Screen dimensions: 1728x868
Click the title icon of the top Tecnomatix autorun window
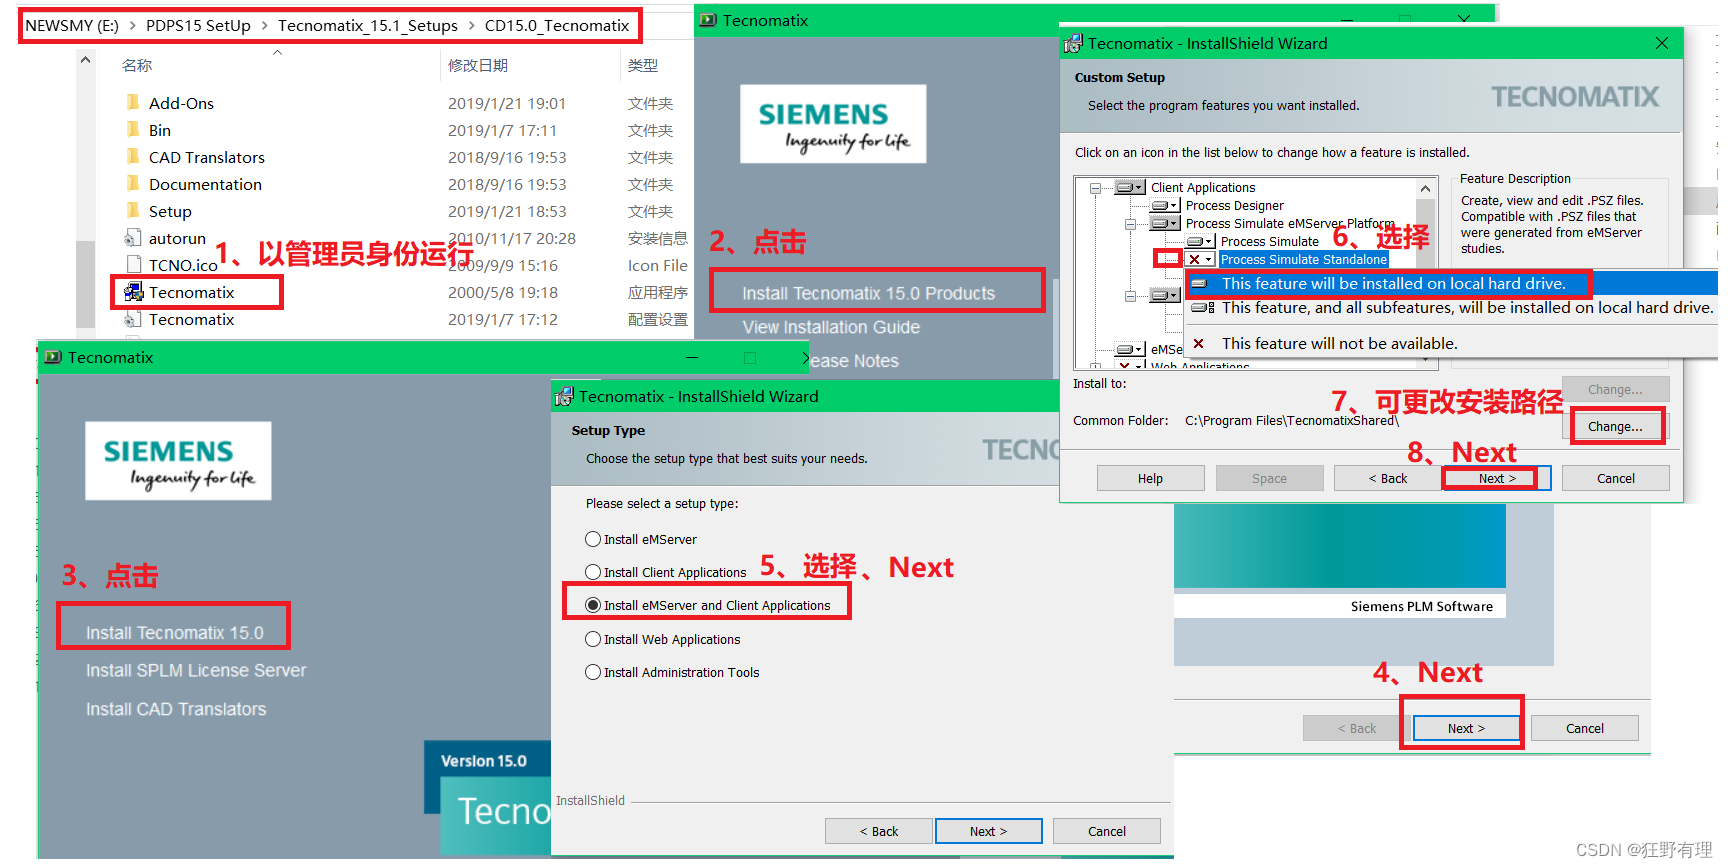pos(708,21)
